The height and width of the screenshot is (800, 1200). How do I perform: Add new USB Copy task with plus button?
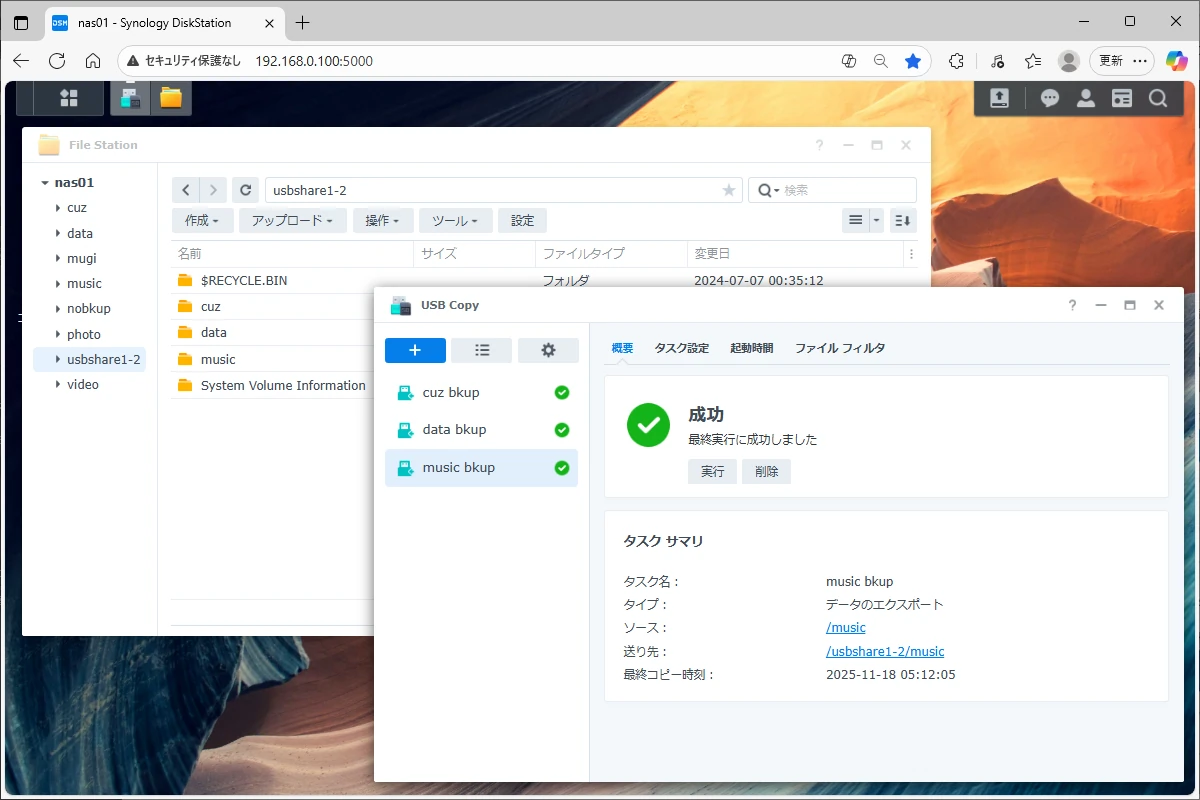[x=415, y=350]
